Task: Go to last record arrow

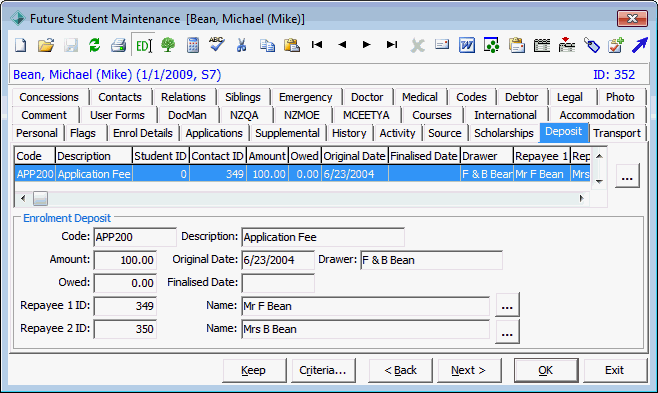Action: (392, 44)
